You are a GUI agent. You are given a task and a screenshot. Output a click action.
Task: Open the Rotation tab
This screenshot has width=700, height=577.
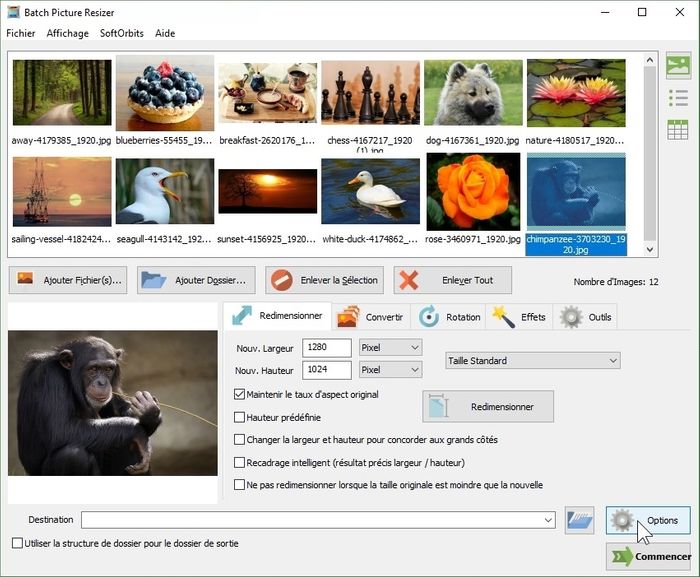point(450,317)
